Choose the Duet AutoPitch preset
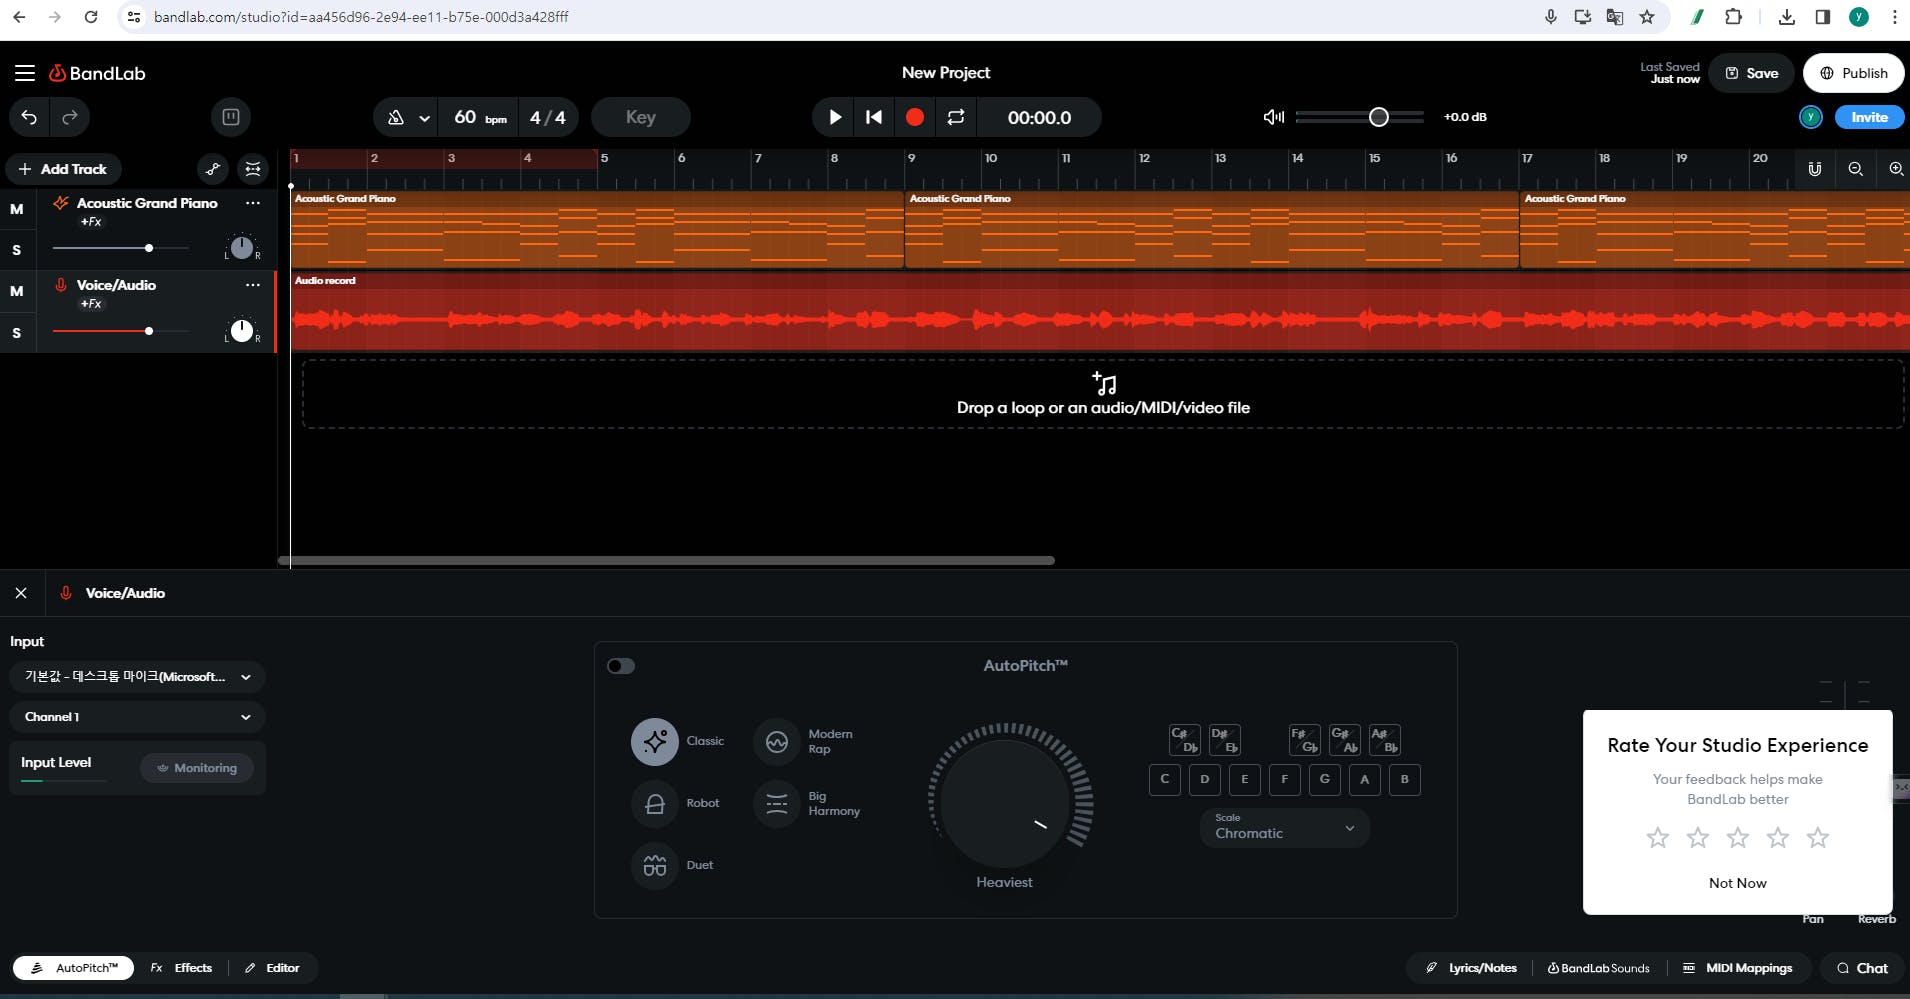Image resolution: width=1910 pixels, height=999 pixels. (x=655, y=865)
